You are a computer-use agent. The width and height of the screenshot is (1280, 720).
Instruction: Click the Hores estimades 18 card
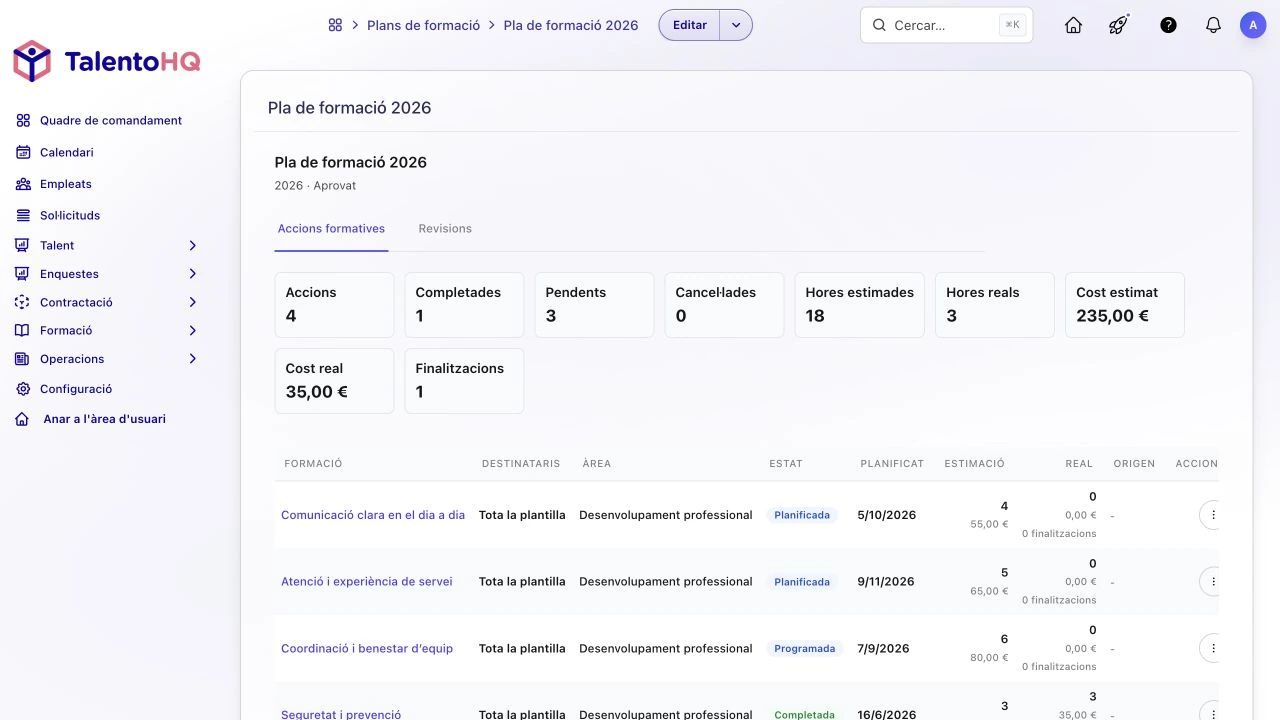[860, 305]
